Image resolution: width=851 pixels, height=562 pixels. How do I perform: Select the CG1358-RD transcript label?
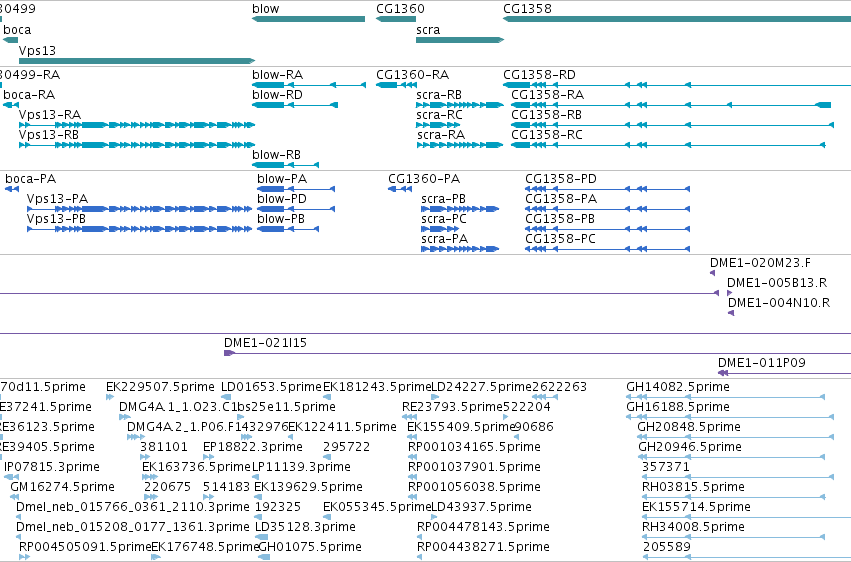point(539,75)
